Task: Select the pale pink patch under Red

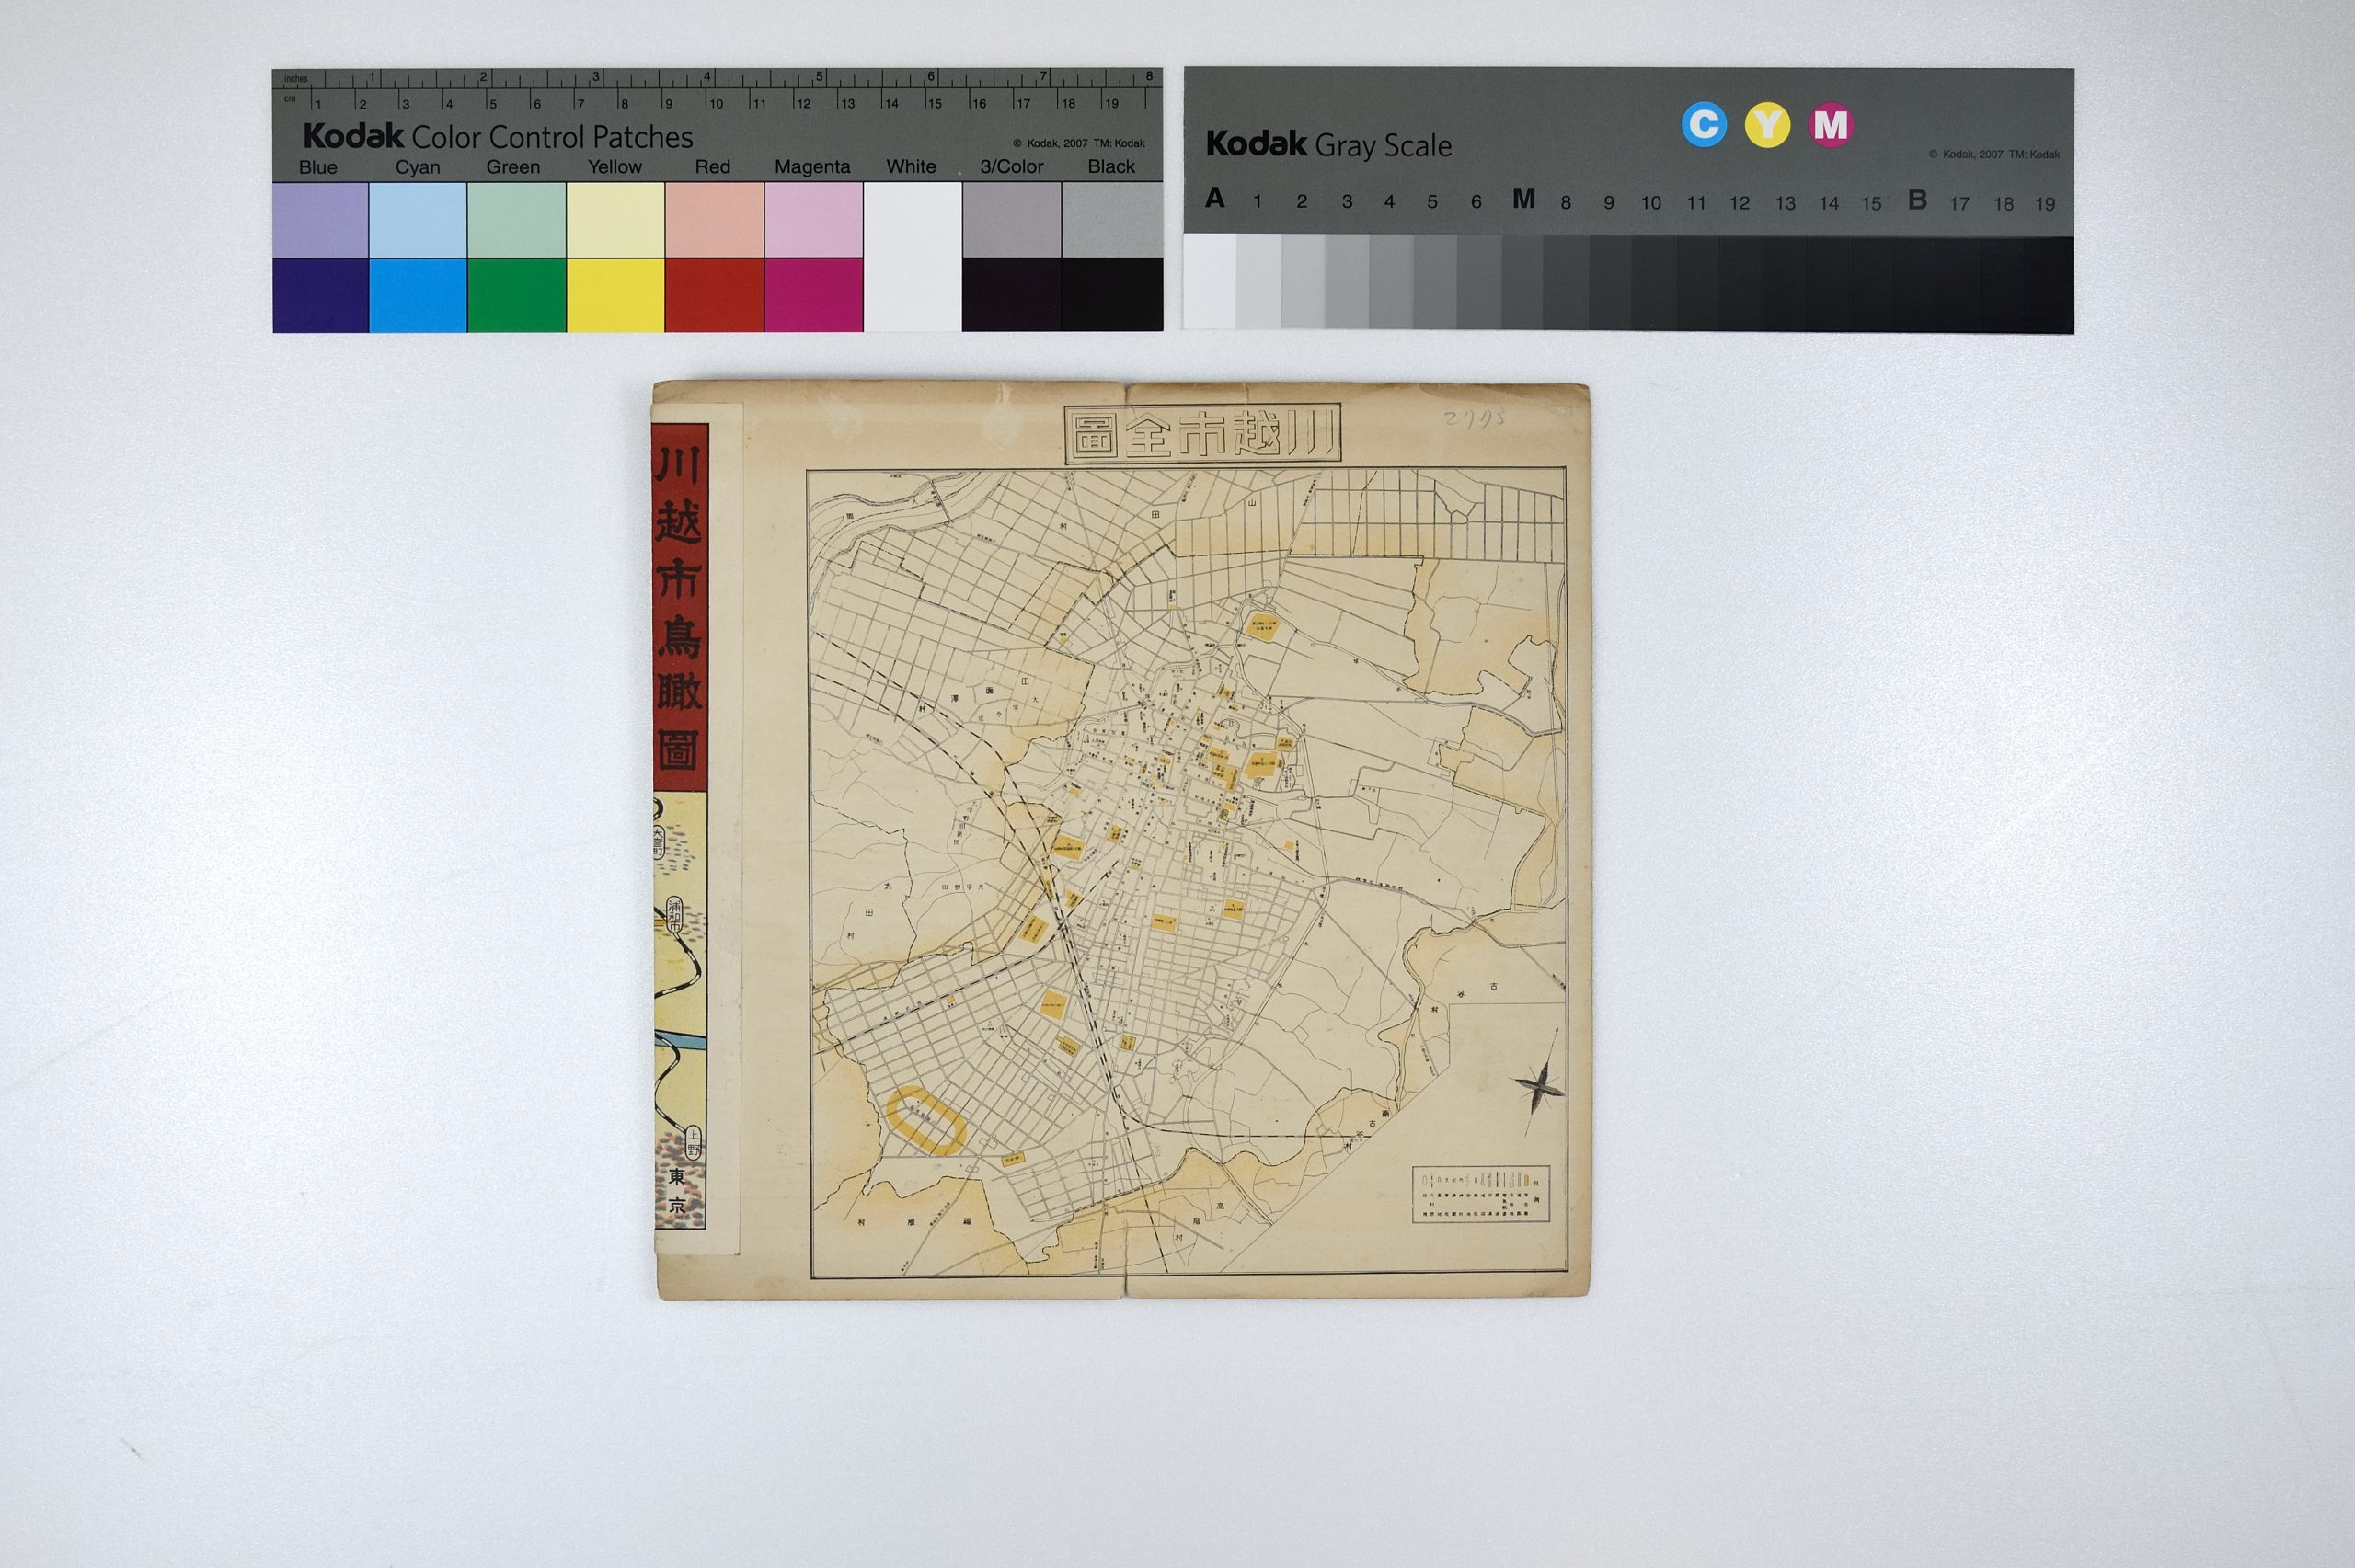Action: [x=714, y=220]
